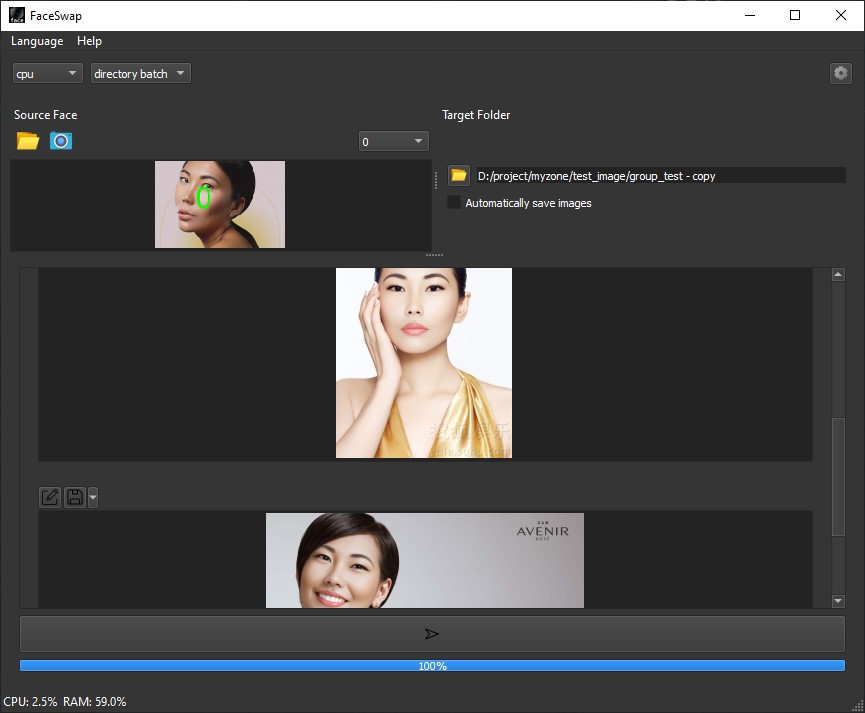This screenshot has width=865, height=713.
Task: Open the directory batch mode dropdown
Action: pyautogui.click(x=141, y=73)
